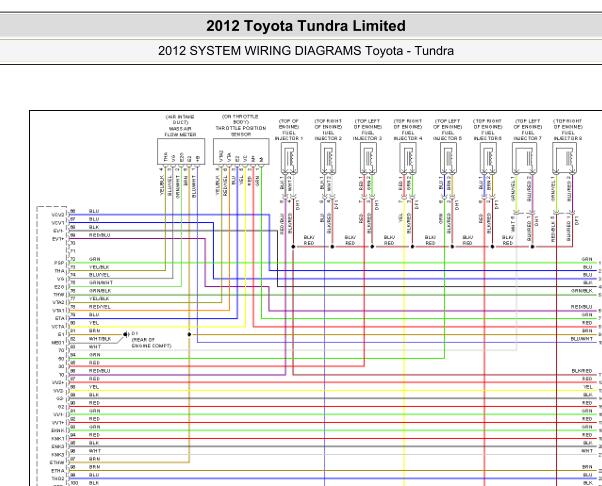Click the 'BLK' wire label at pin 68
This screenshot has width=602, height=486.
click(94, 227)
